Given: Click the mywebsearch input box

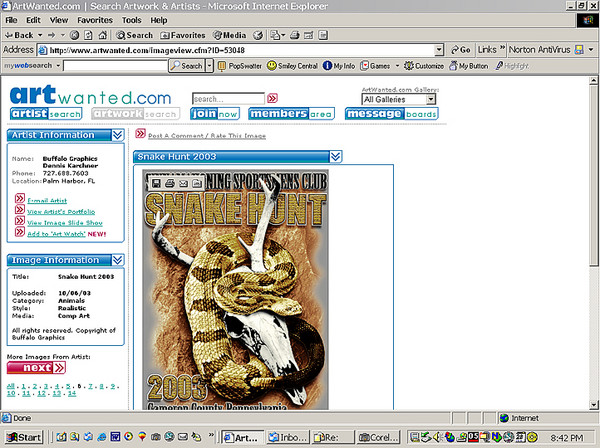Looking at the screenshot, I should point(116,66).
